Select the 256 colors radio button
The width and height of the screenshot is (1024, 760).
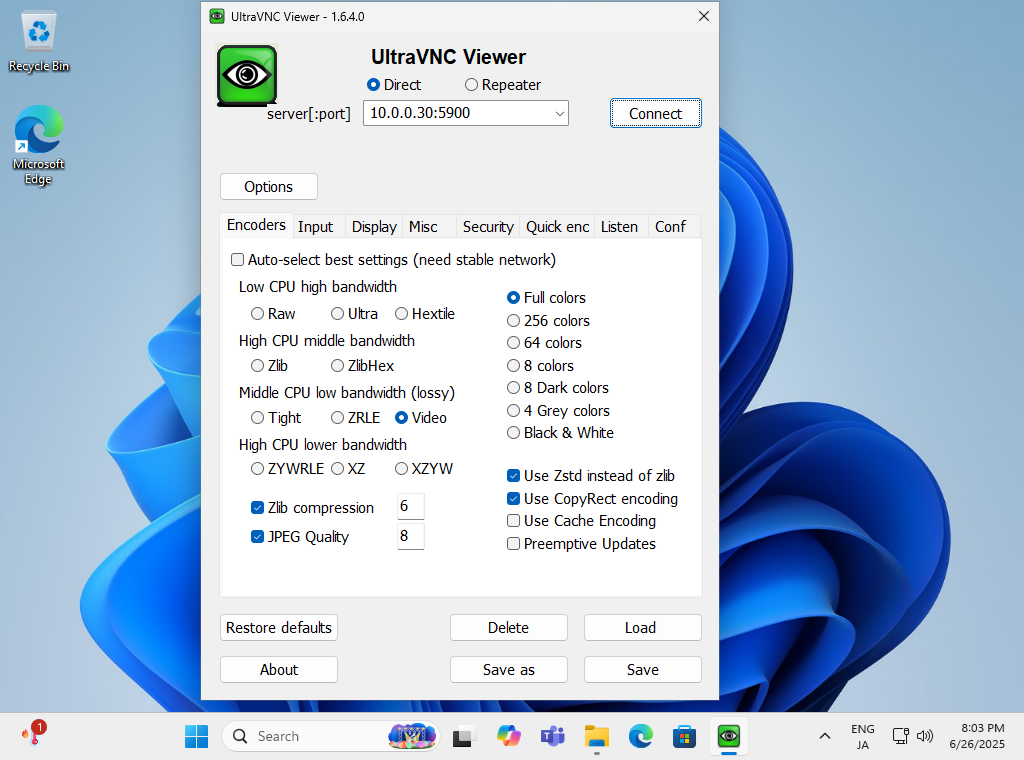pyautogui.click(x=513, y=320)
